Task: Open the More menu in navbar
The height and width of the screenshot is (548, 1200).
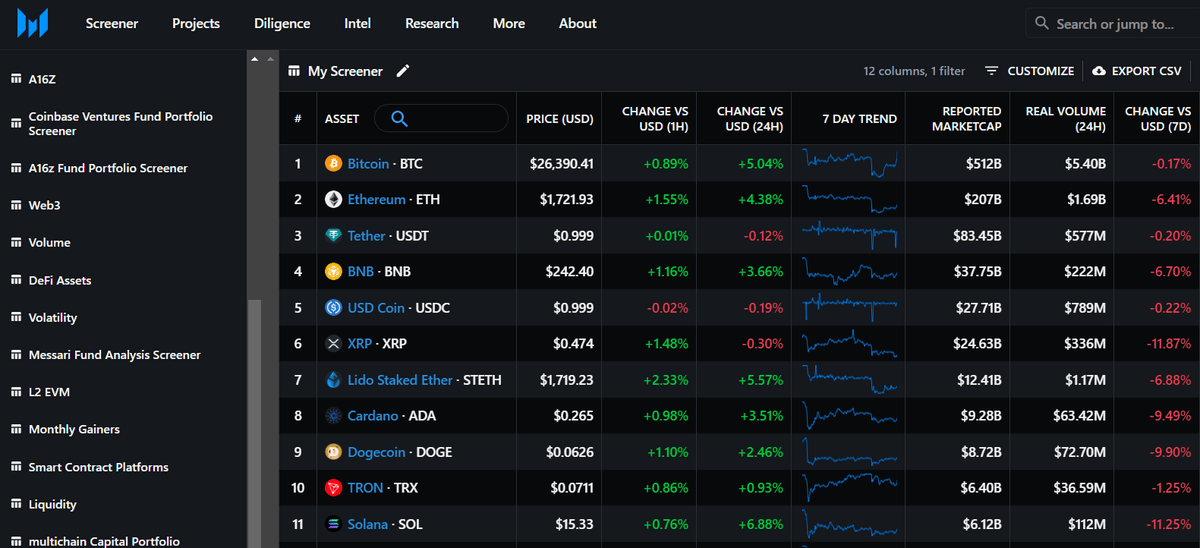Action: tap(508, 23)
